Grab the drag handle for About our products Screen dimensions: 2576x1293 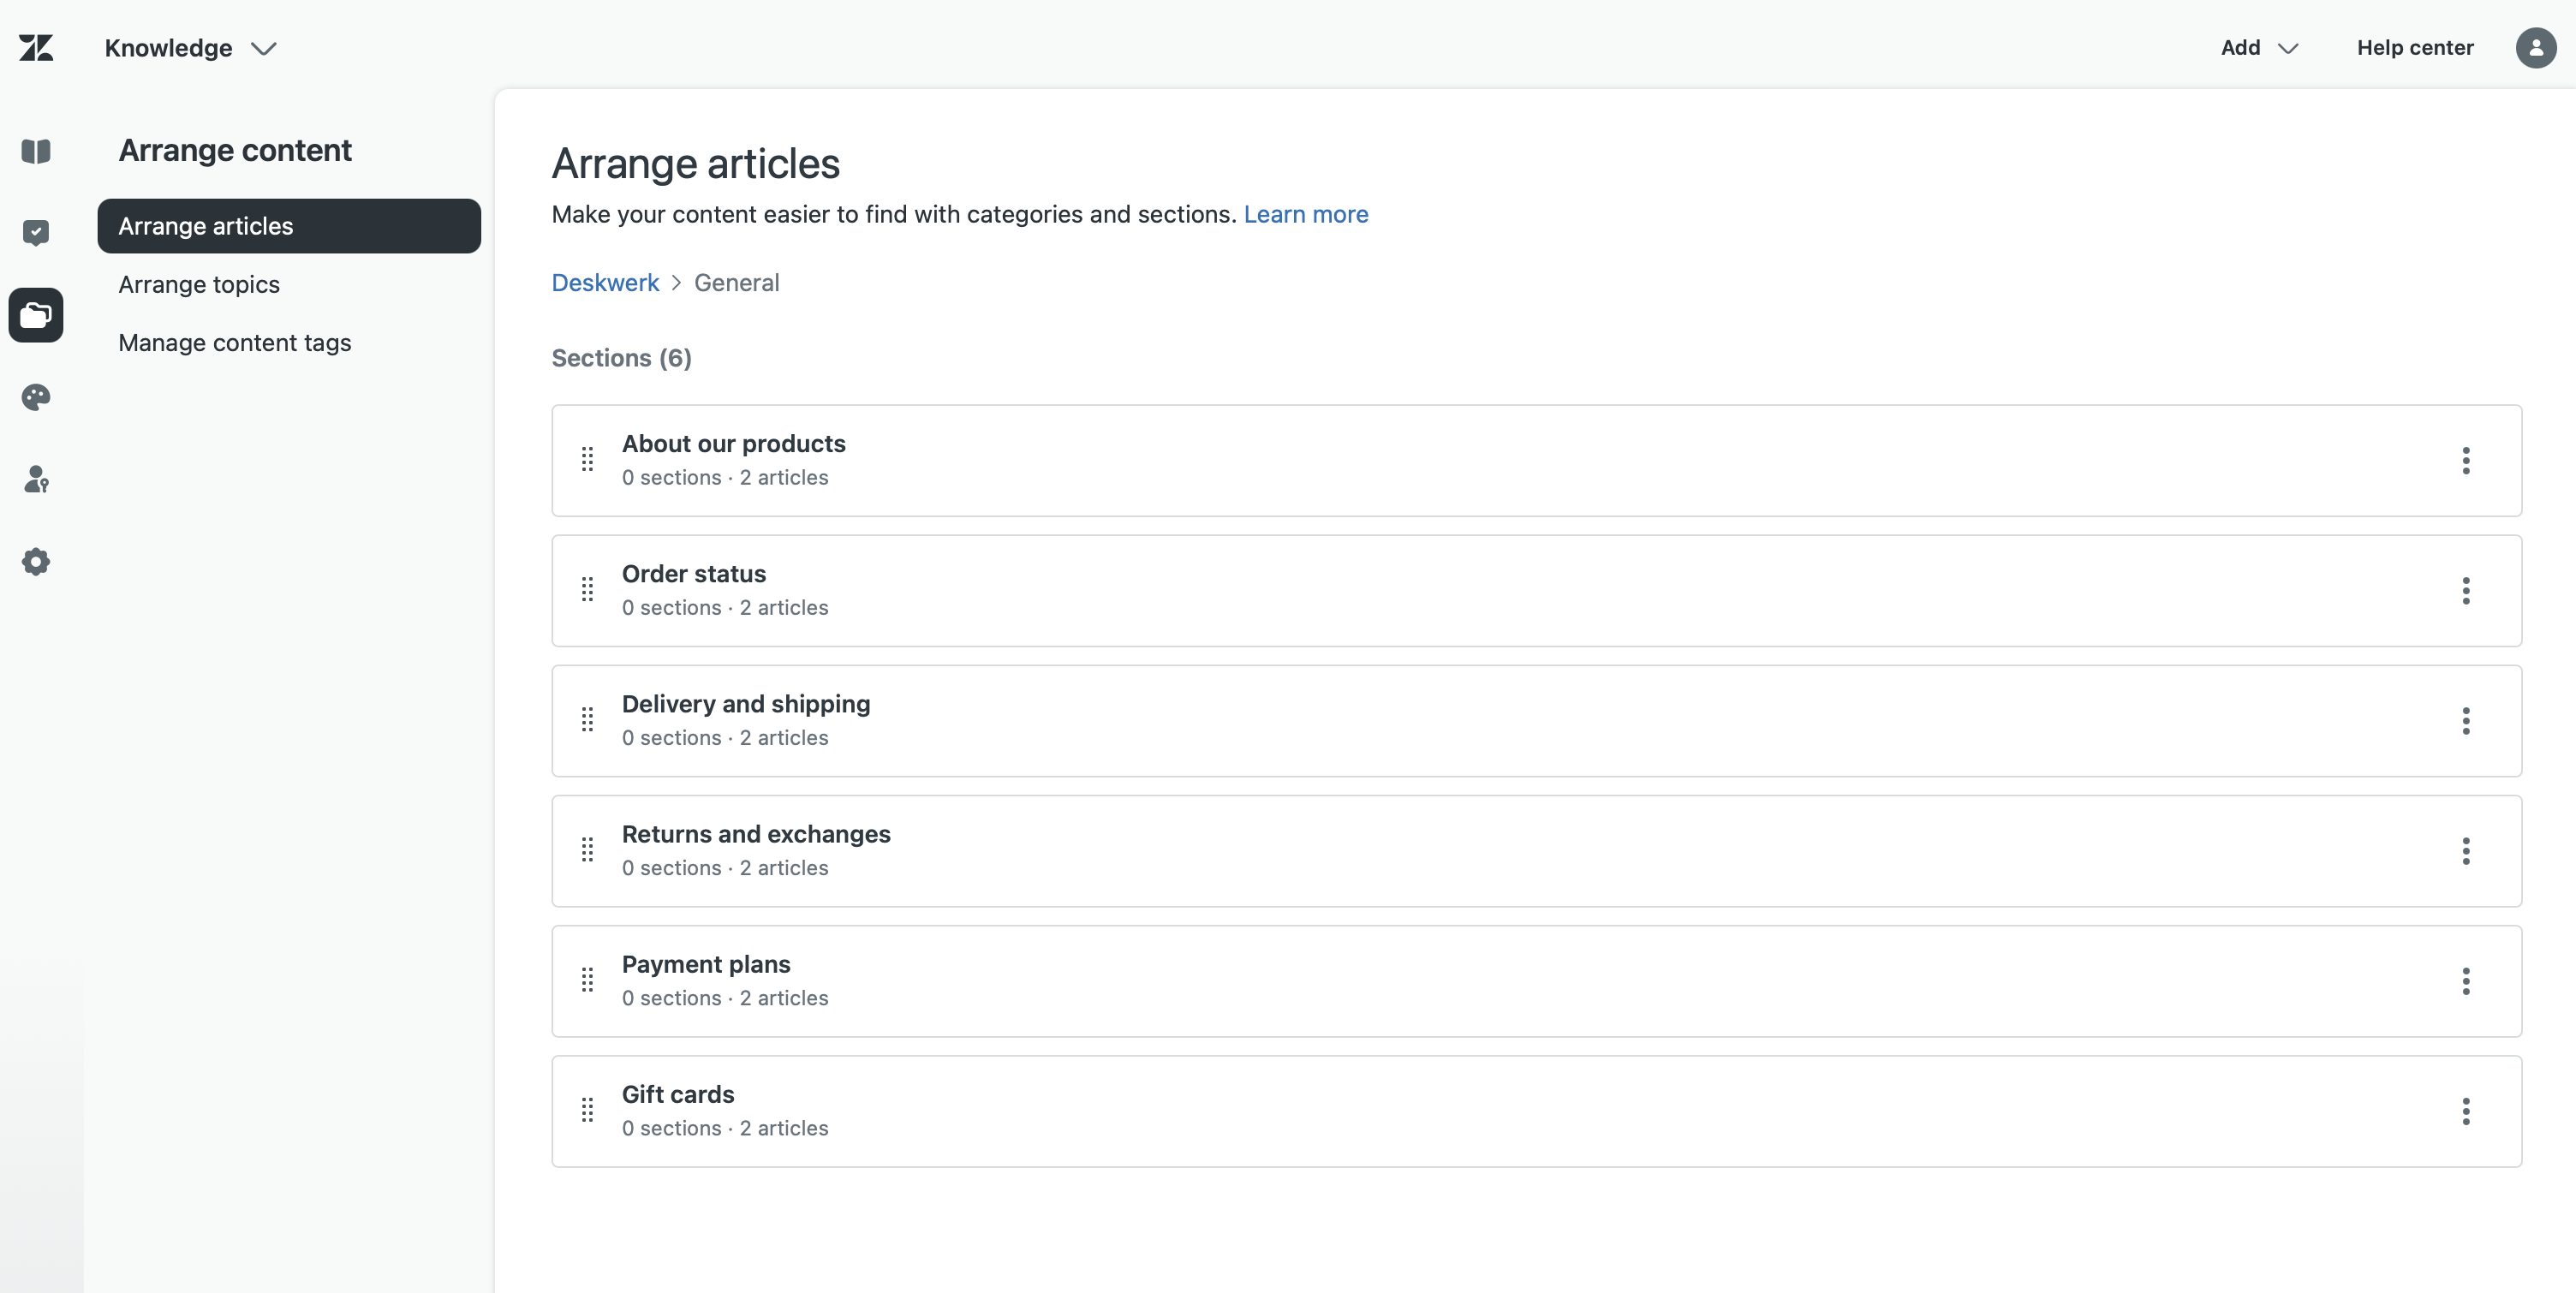588,460
